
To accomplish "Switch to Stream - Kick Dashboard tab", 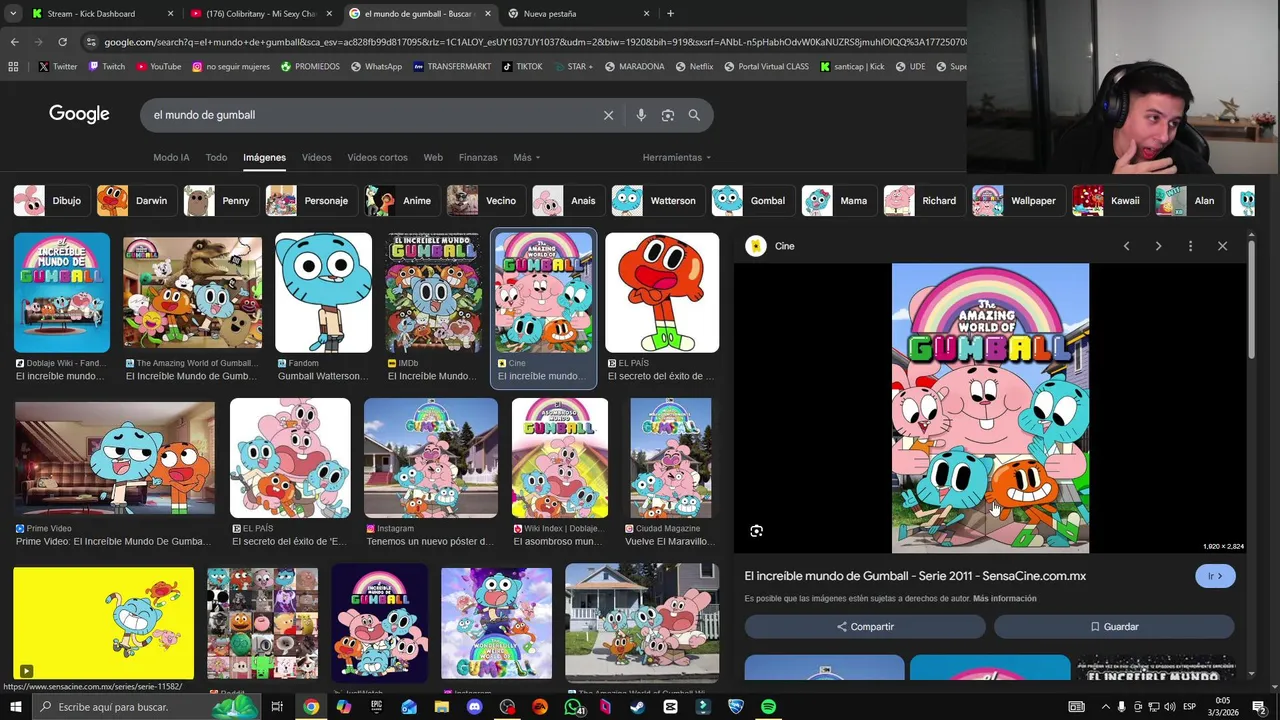I will pyautogui.click(x=101, y=14).
